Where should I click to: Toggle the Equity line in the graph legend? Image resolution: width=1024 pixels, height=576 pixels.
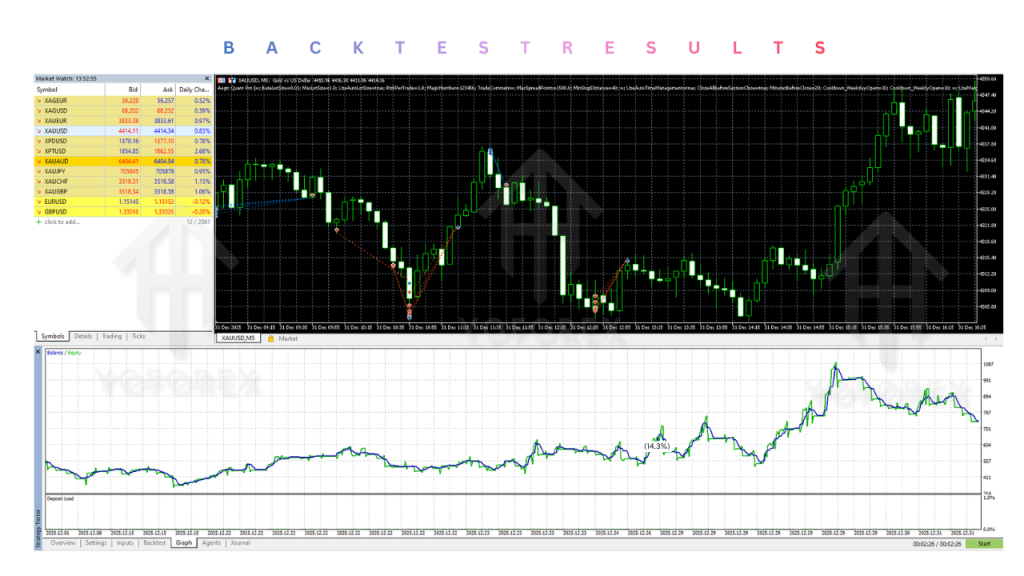[x=74, y=352]
